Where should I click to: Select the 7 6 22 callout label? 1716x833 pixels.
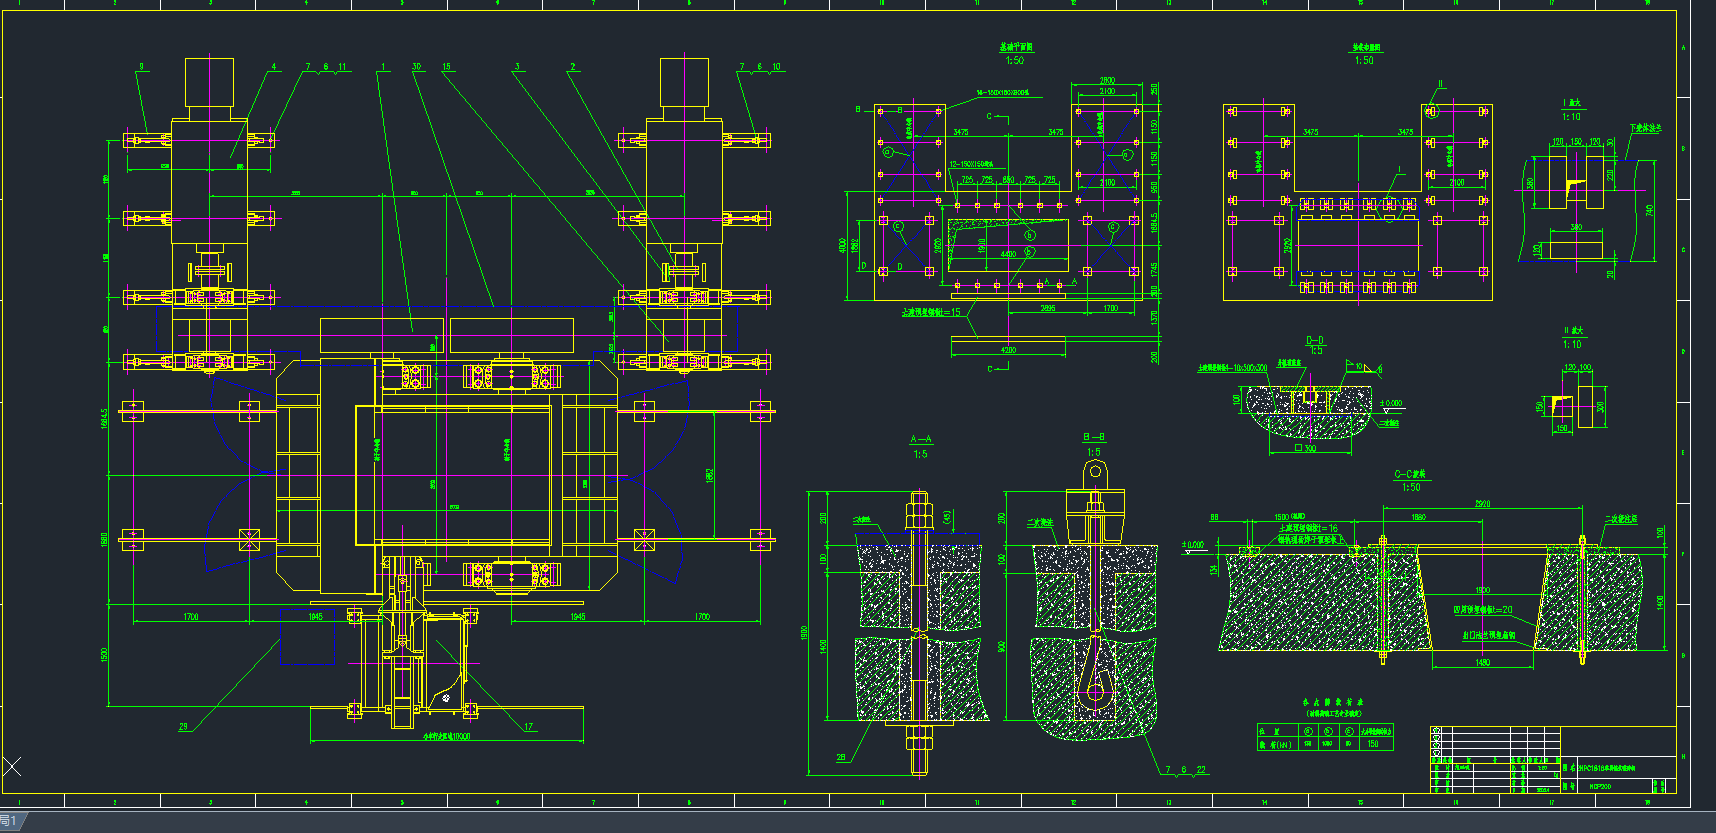(x=1185, y=770)
